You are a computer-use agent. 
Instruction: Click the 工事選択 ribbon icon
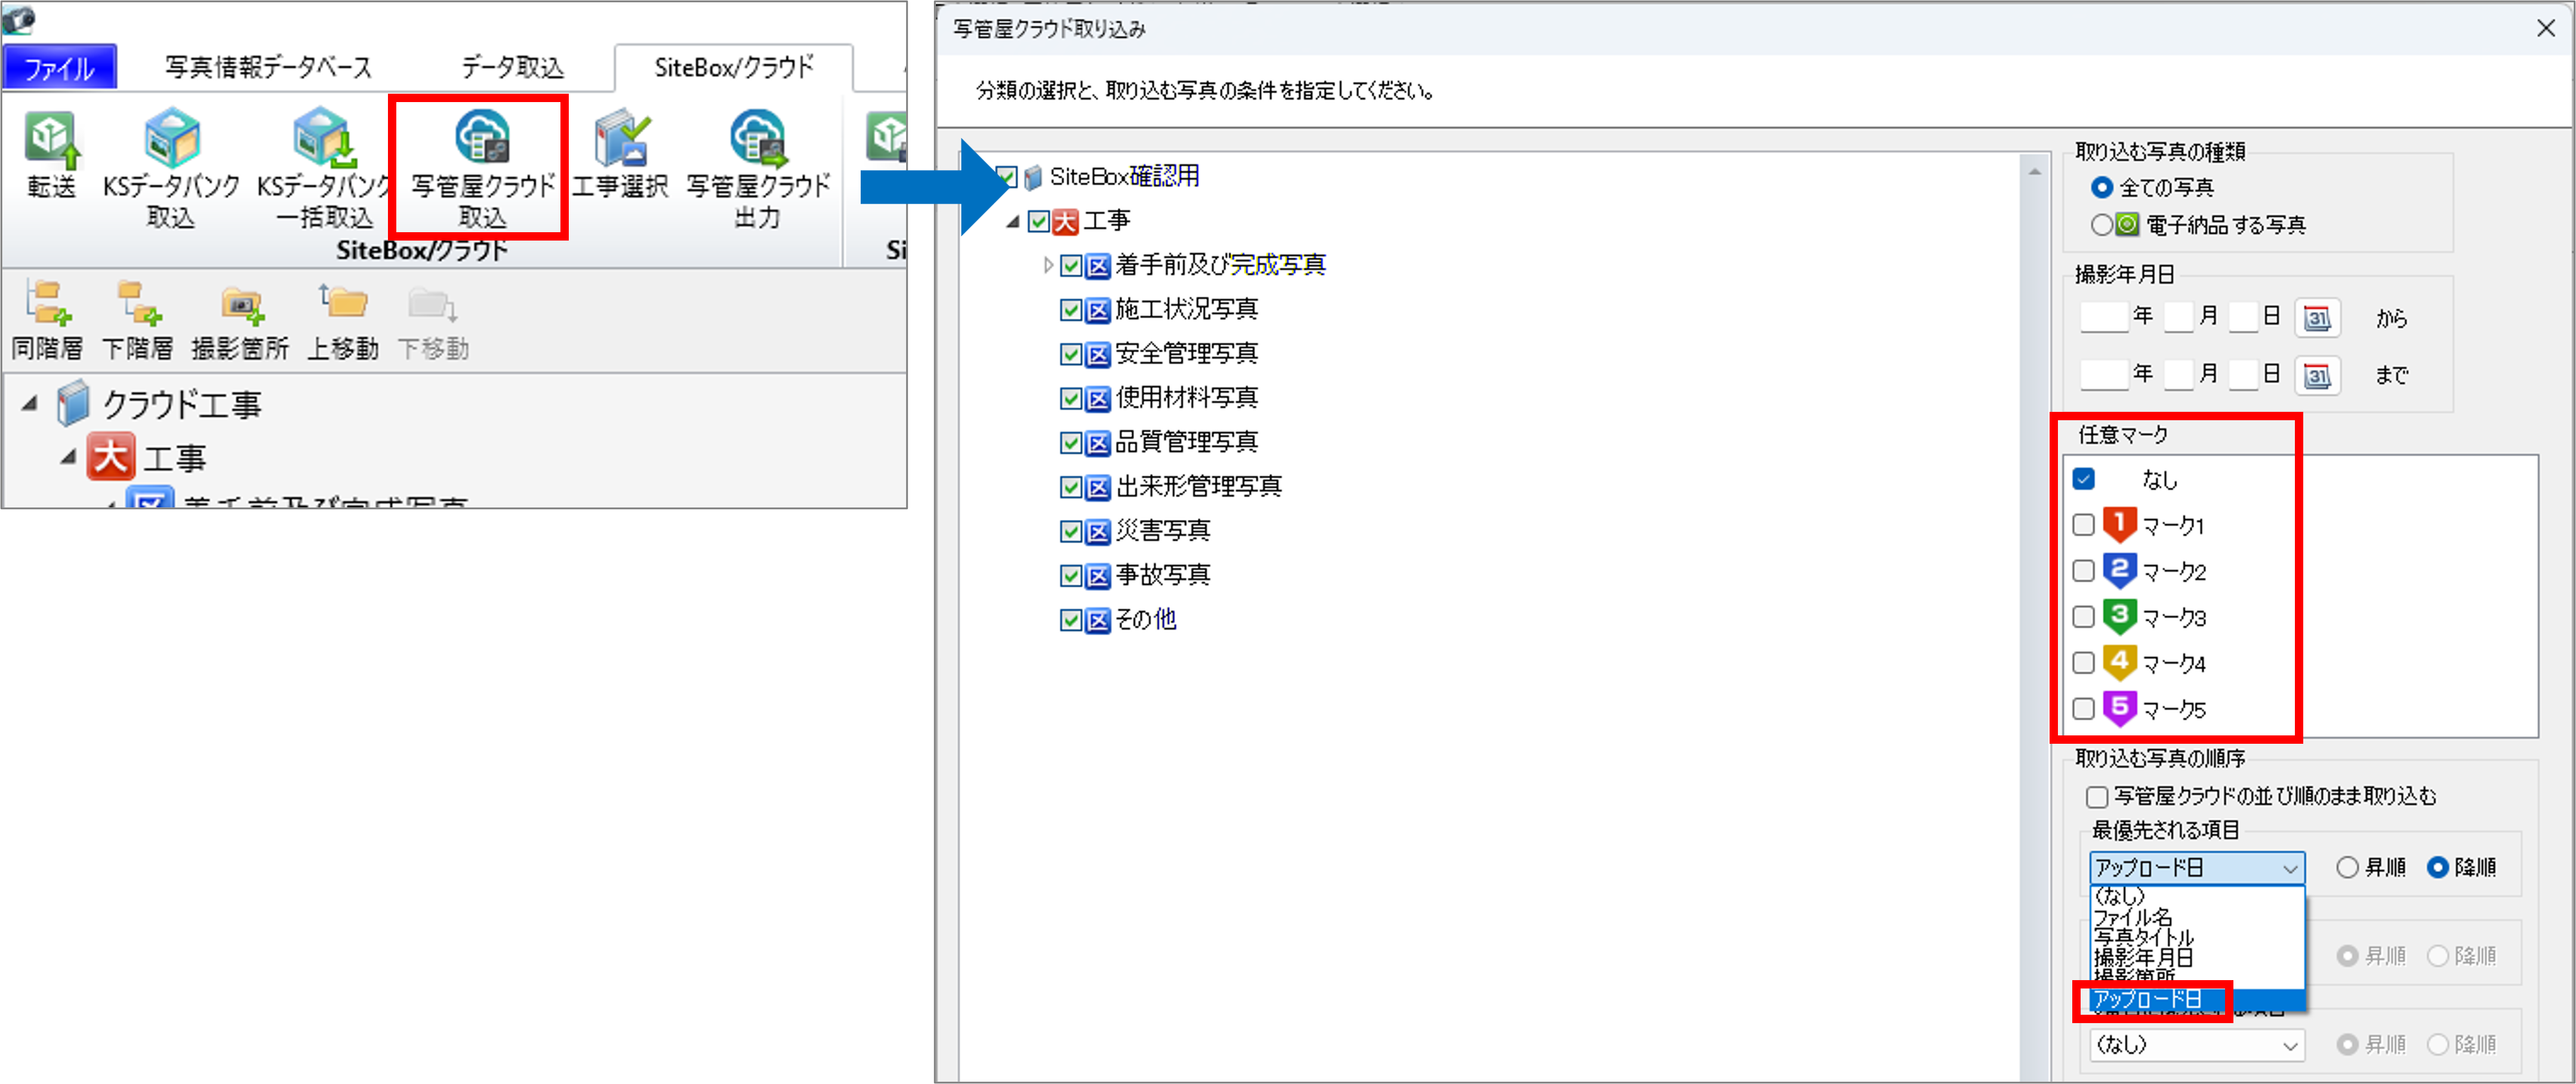[x=620, y=138]
